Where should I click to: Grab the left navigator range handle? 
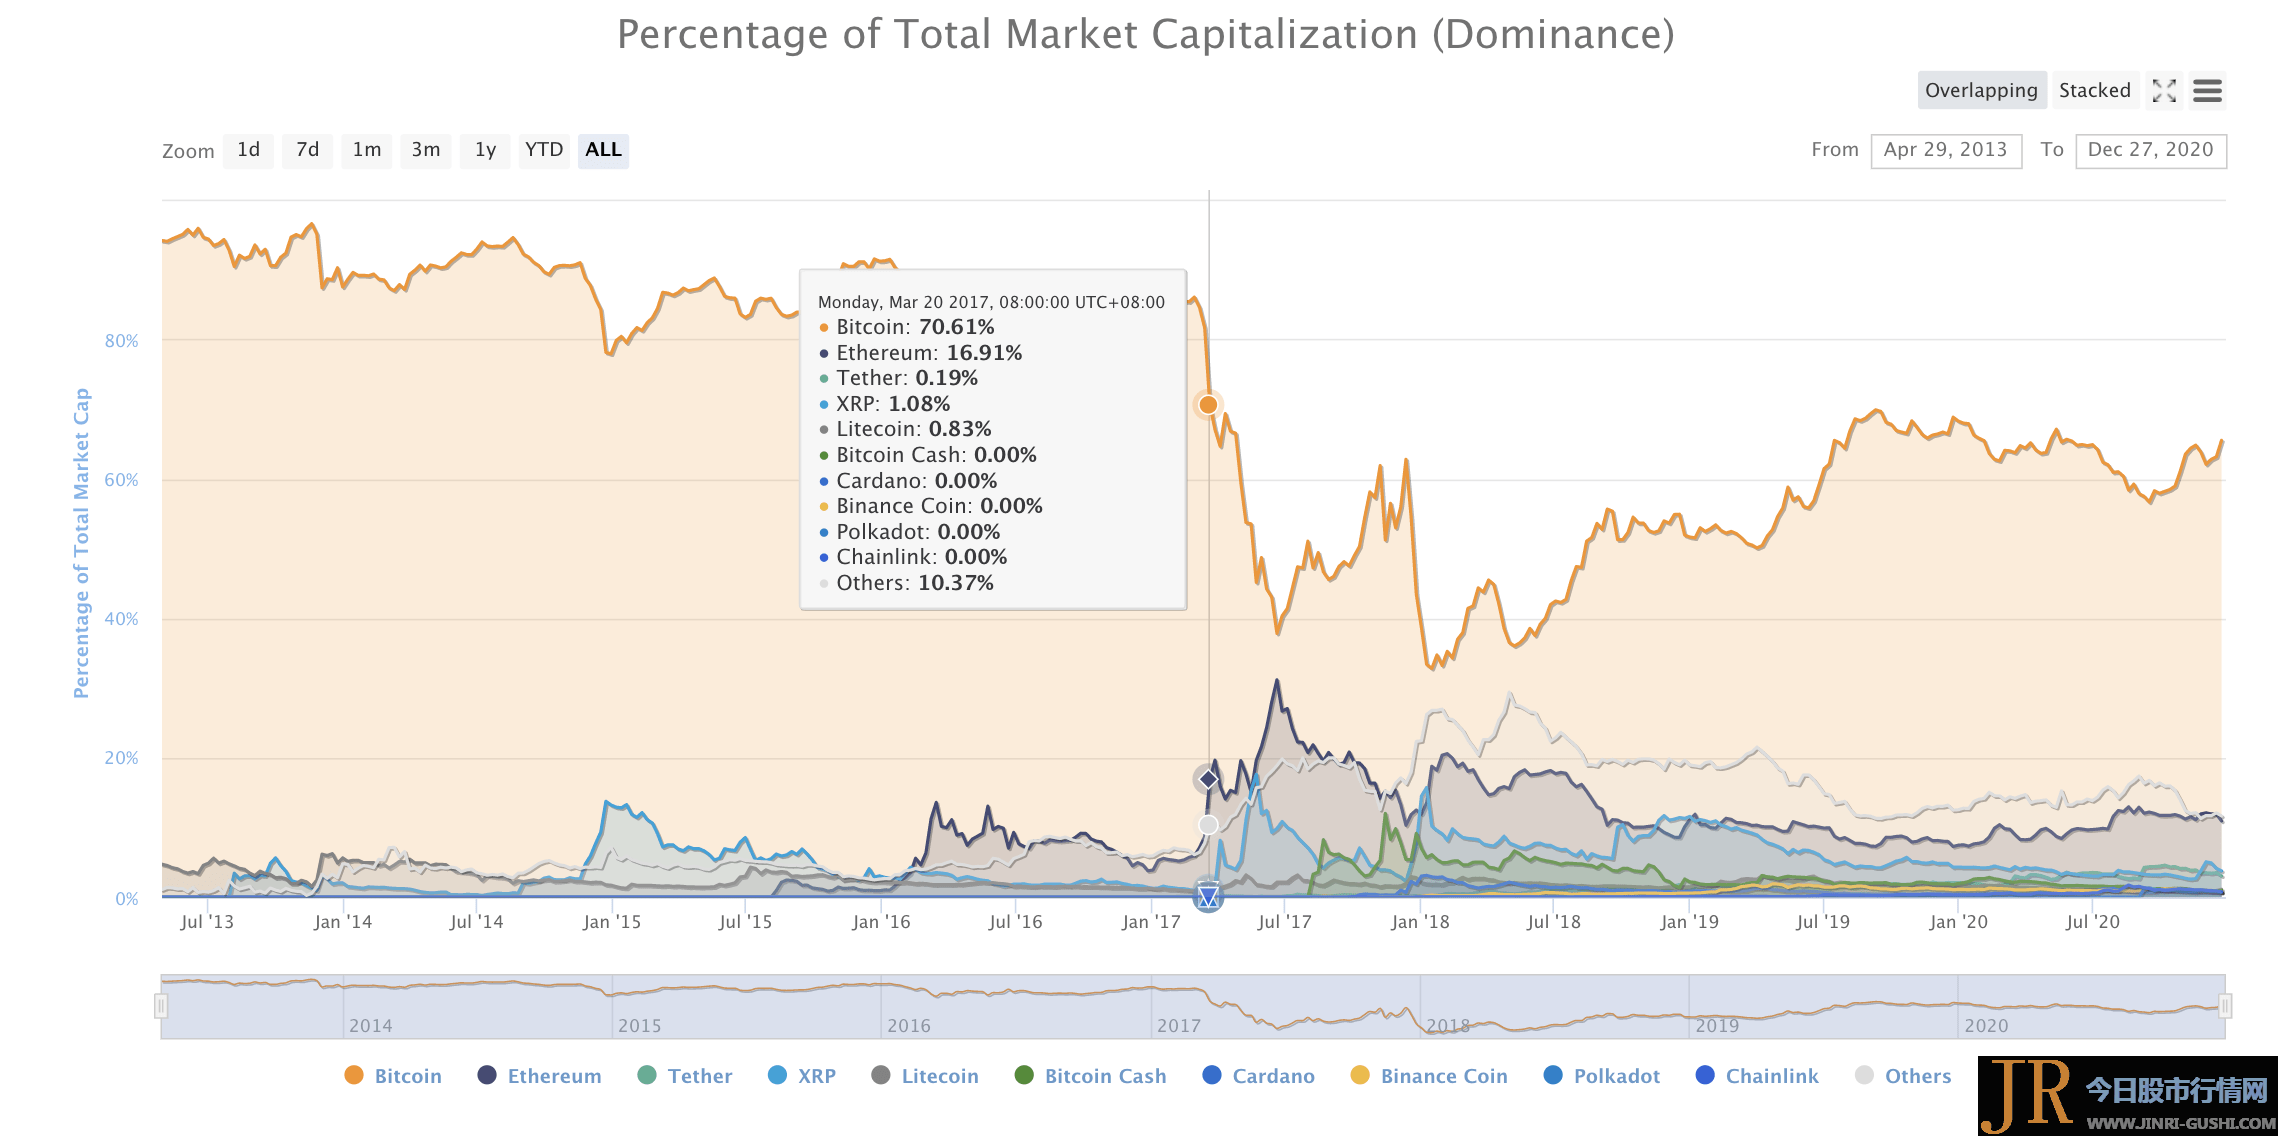160,1006
